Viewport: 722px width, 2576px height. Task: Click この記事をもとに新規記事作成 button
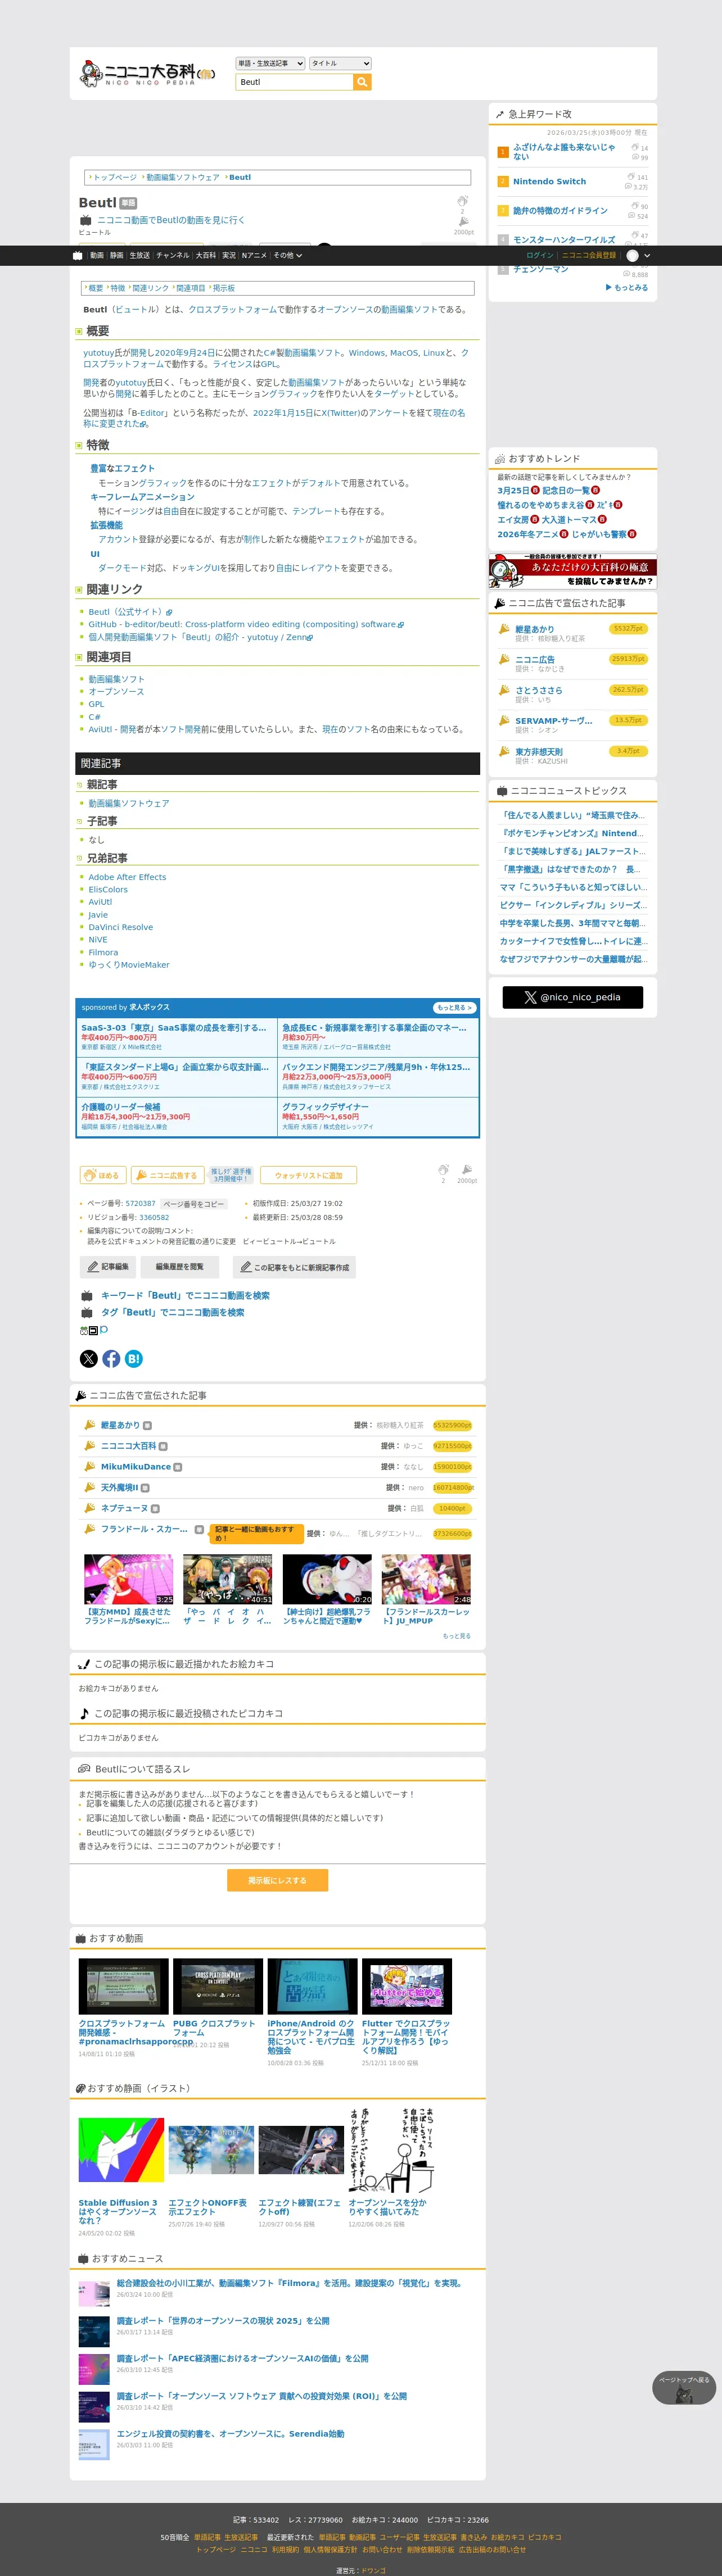tap(294, 1267)
